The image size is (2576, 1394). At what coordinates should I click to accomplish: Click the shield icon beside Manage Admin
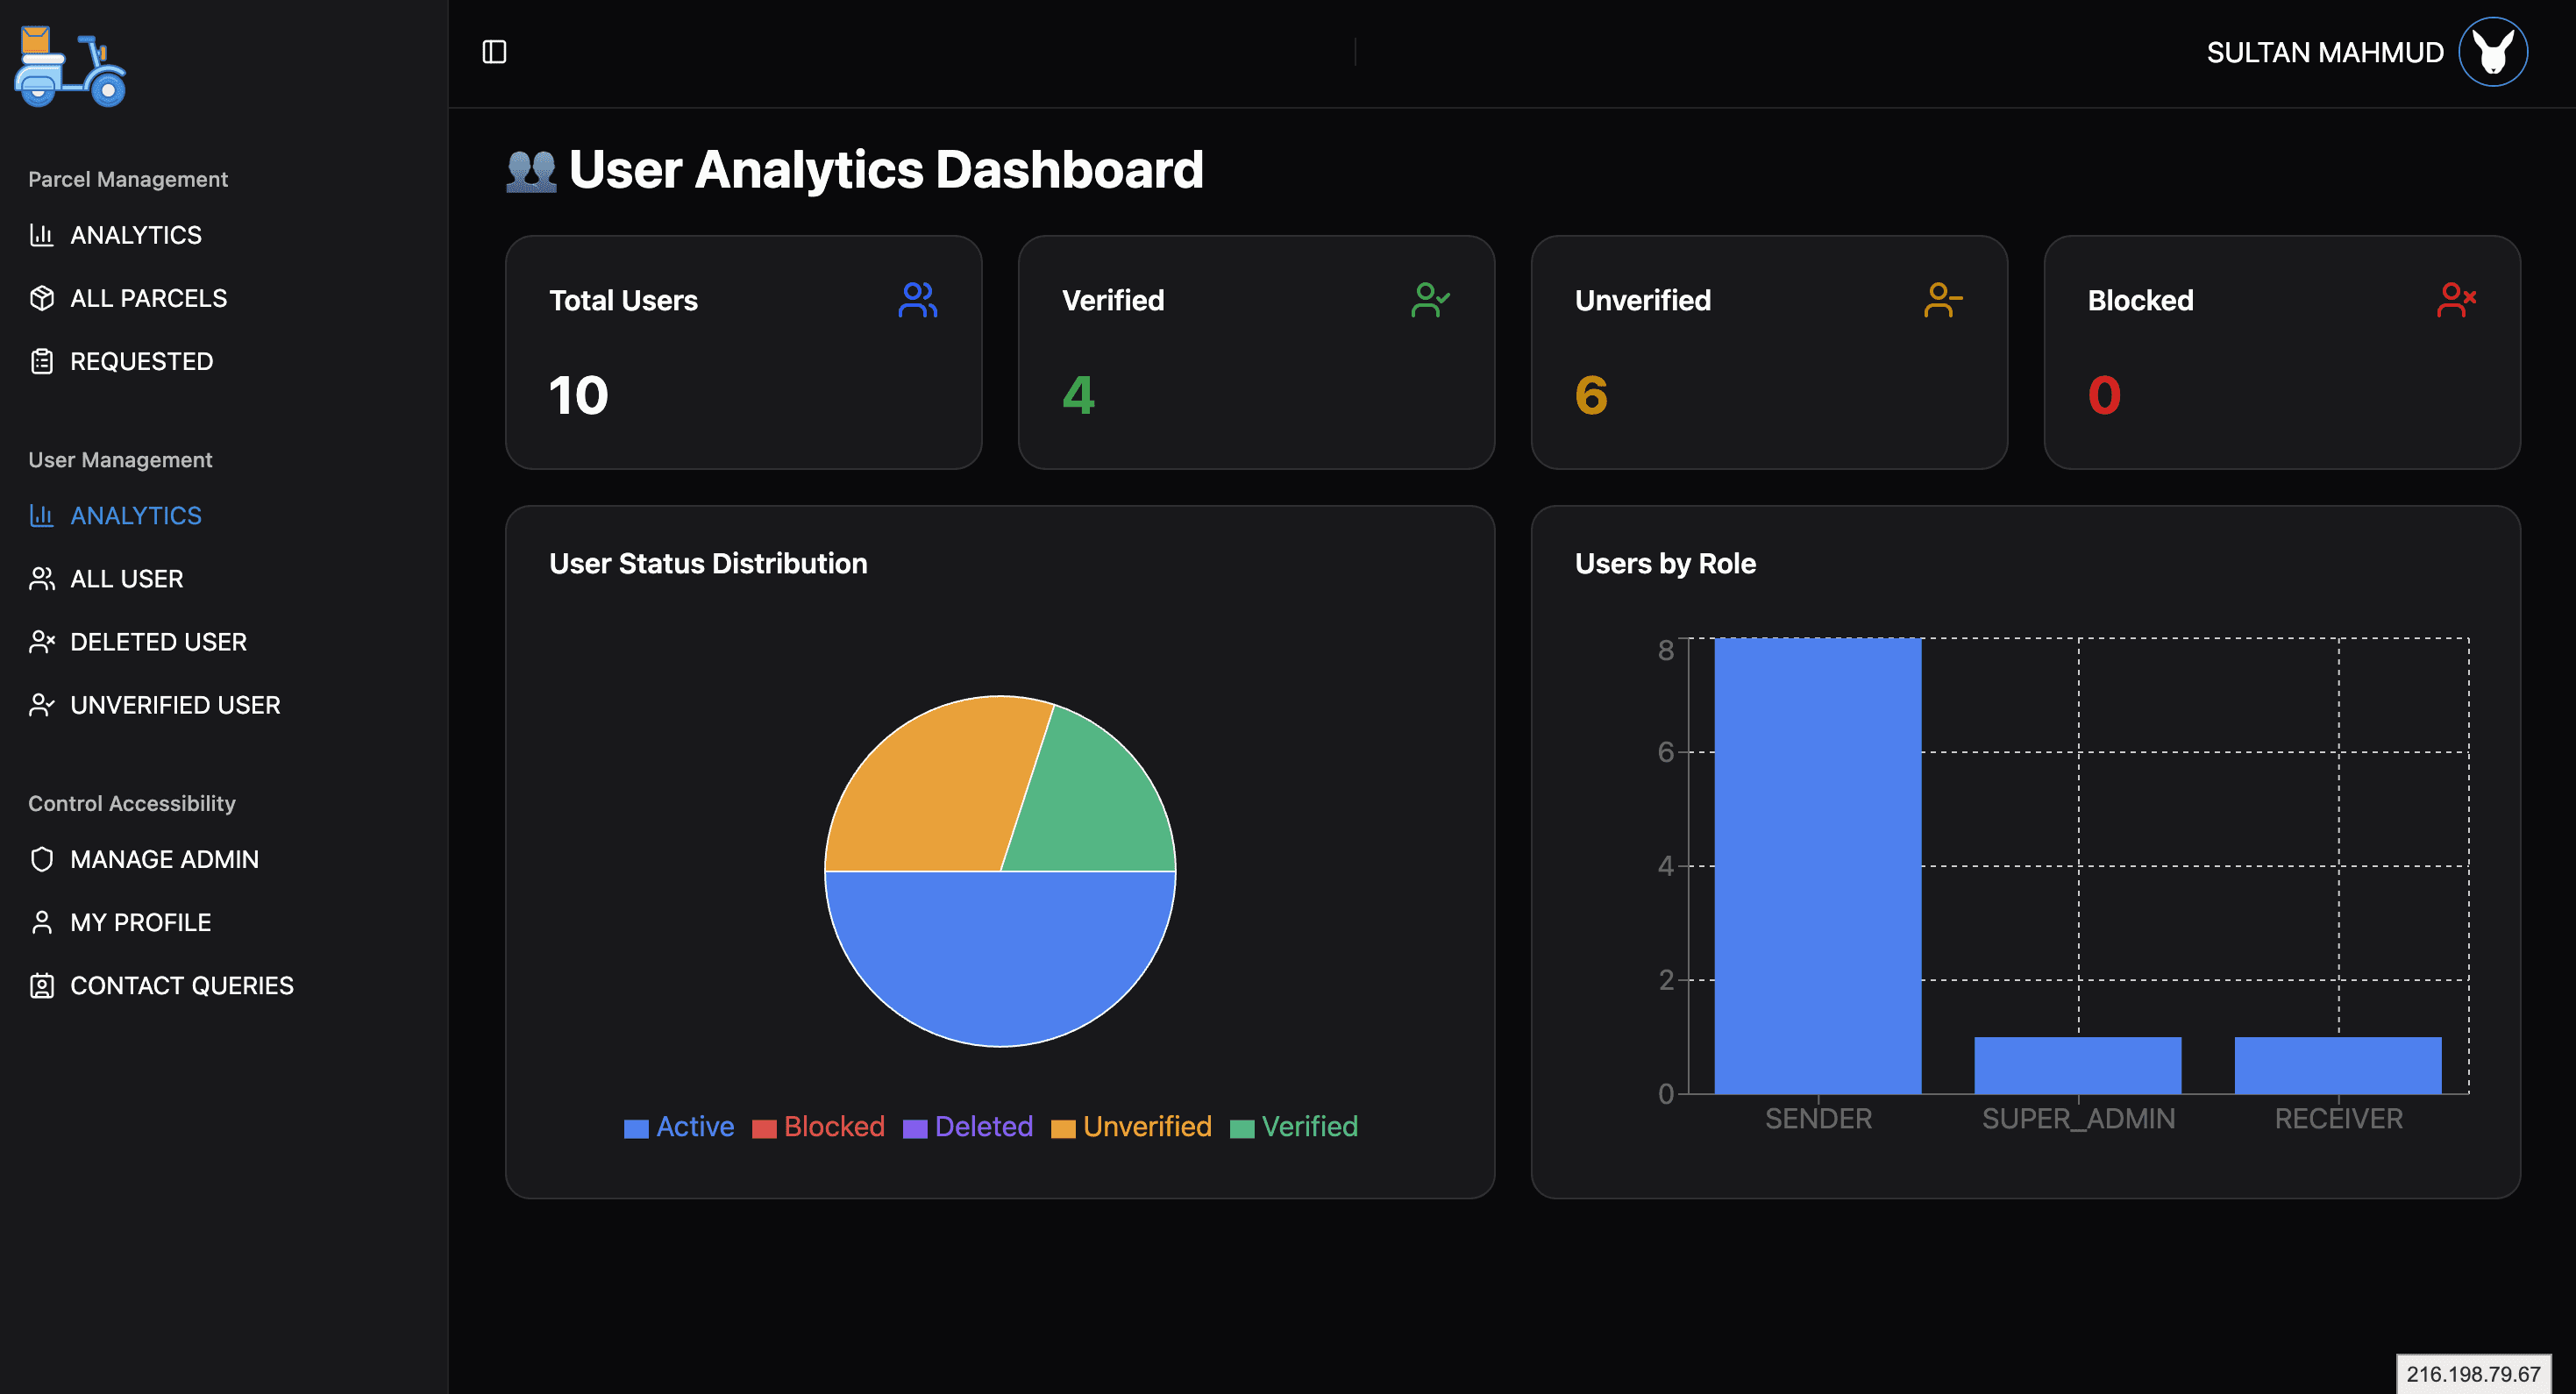pyautogui.click(x=42, y=859)
